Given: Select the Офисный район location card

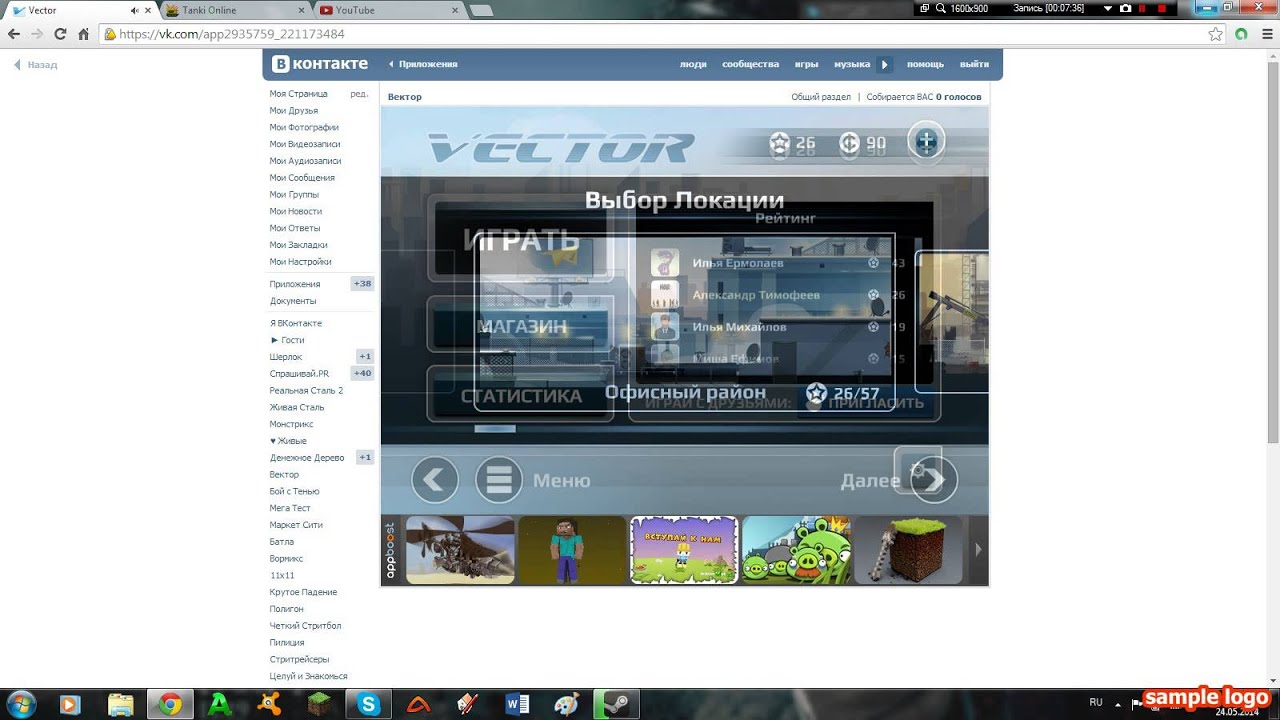Looking at the screenshot, I should tap(685, 323).
